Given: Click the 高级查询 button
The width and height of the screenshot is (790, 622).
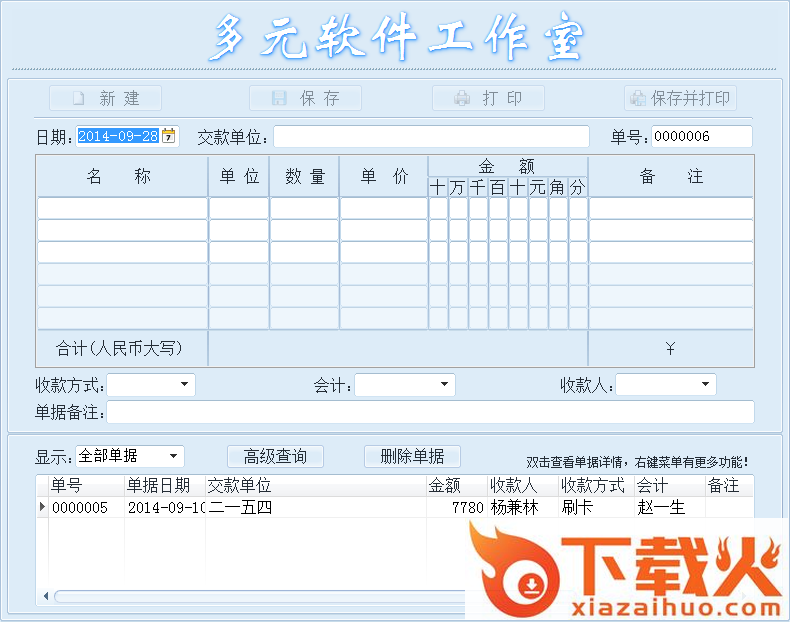Looking at the screenshot, I should tap(275, 456).
